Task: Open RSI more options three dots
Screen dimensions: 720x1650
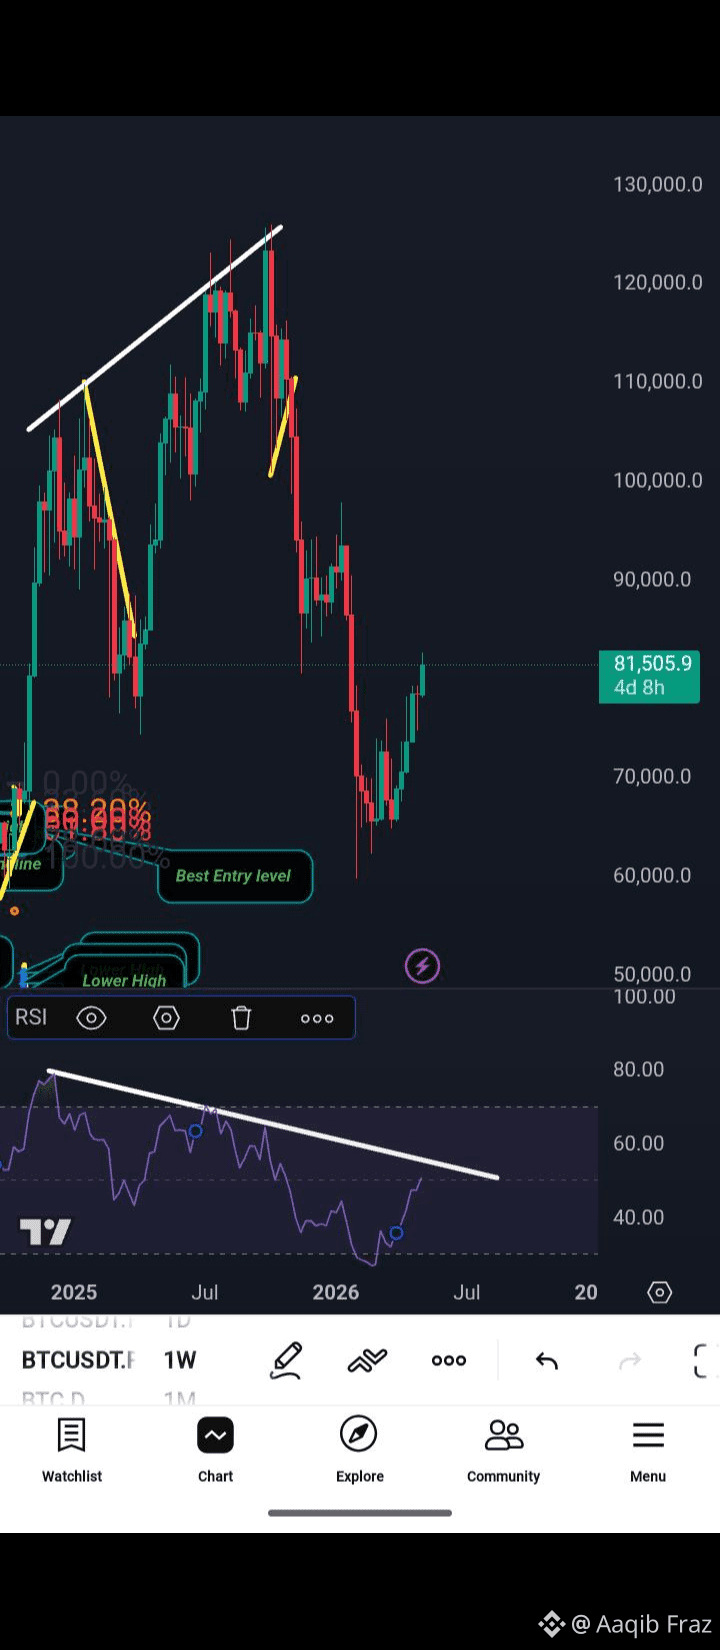Action: (317, 1018)
